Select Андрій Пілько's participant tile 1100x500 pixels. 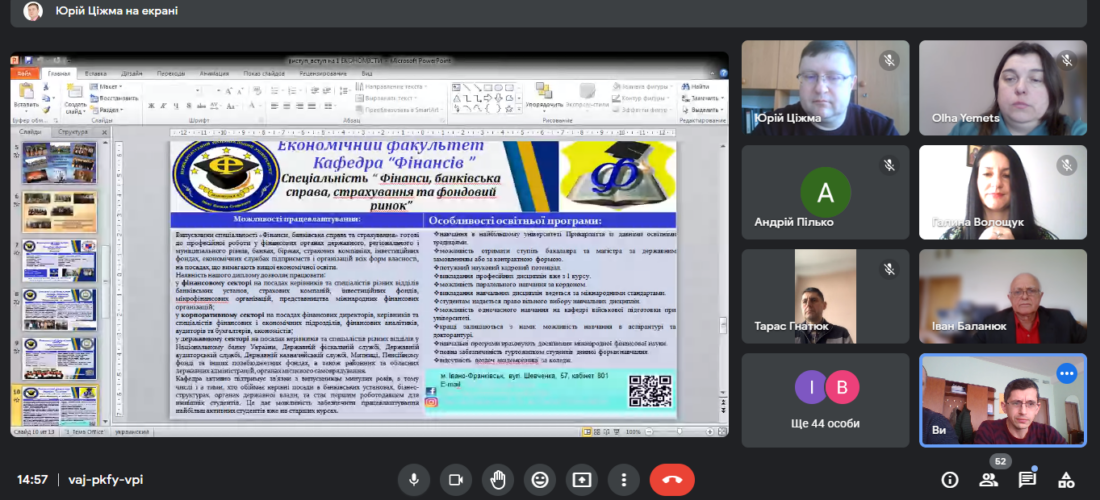coord(825,192)
